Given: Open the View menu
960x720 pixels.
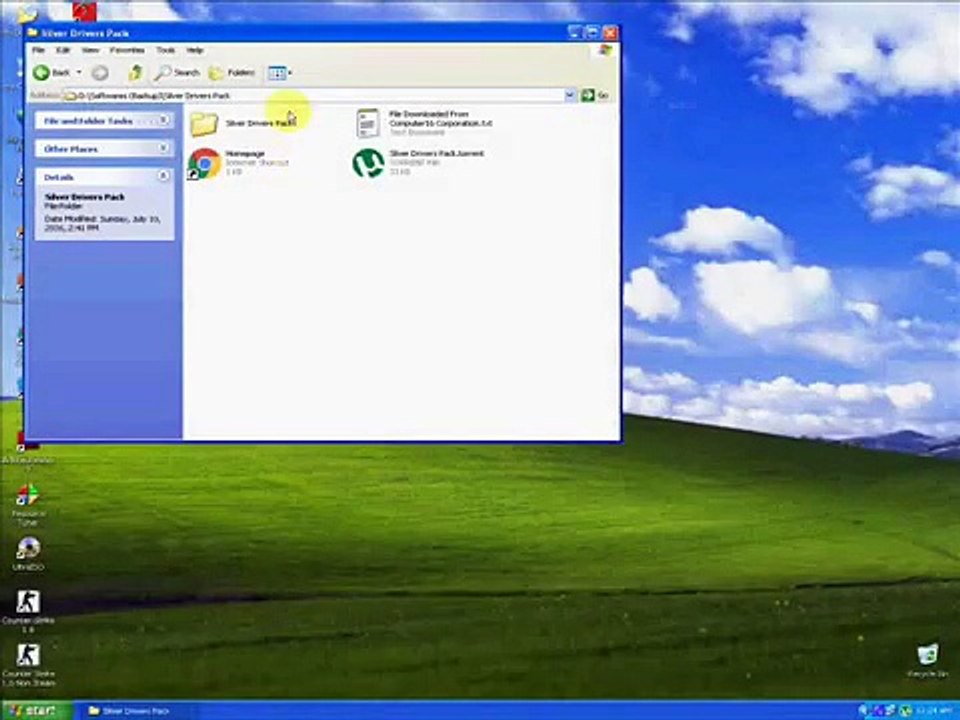Looking at the screenshot, I should 90,50.
